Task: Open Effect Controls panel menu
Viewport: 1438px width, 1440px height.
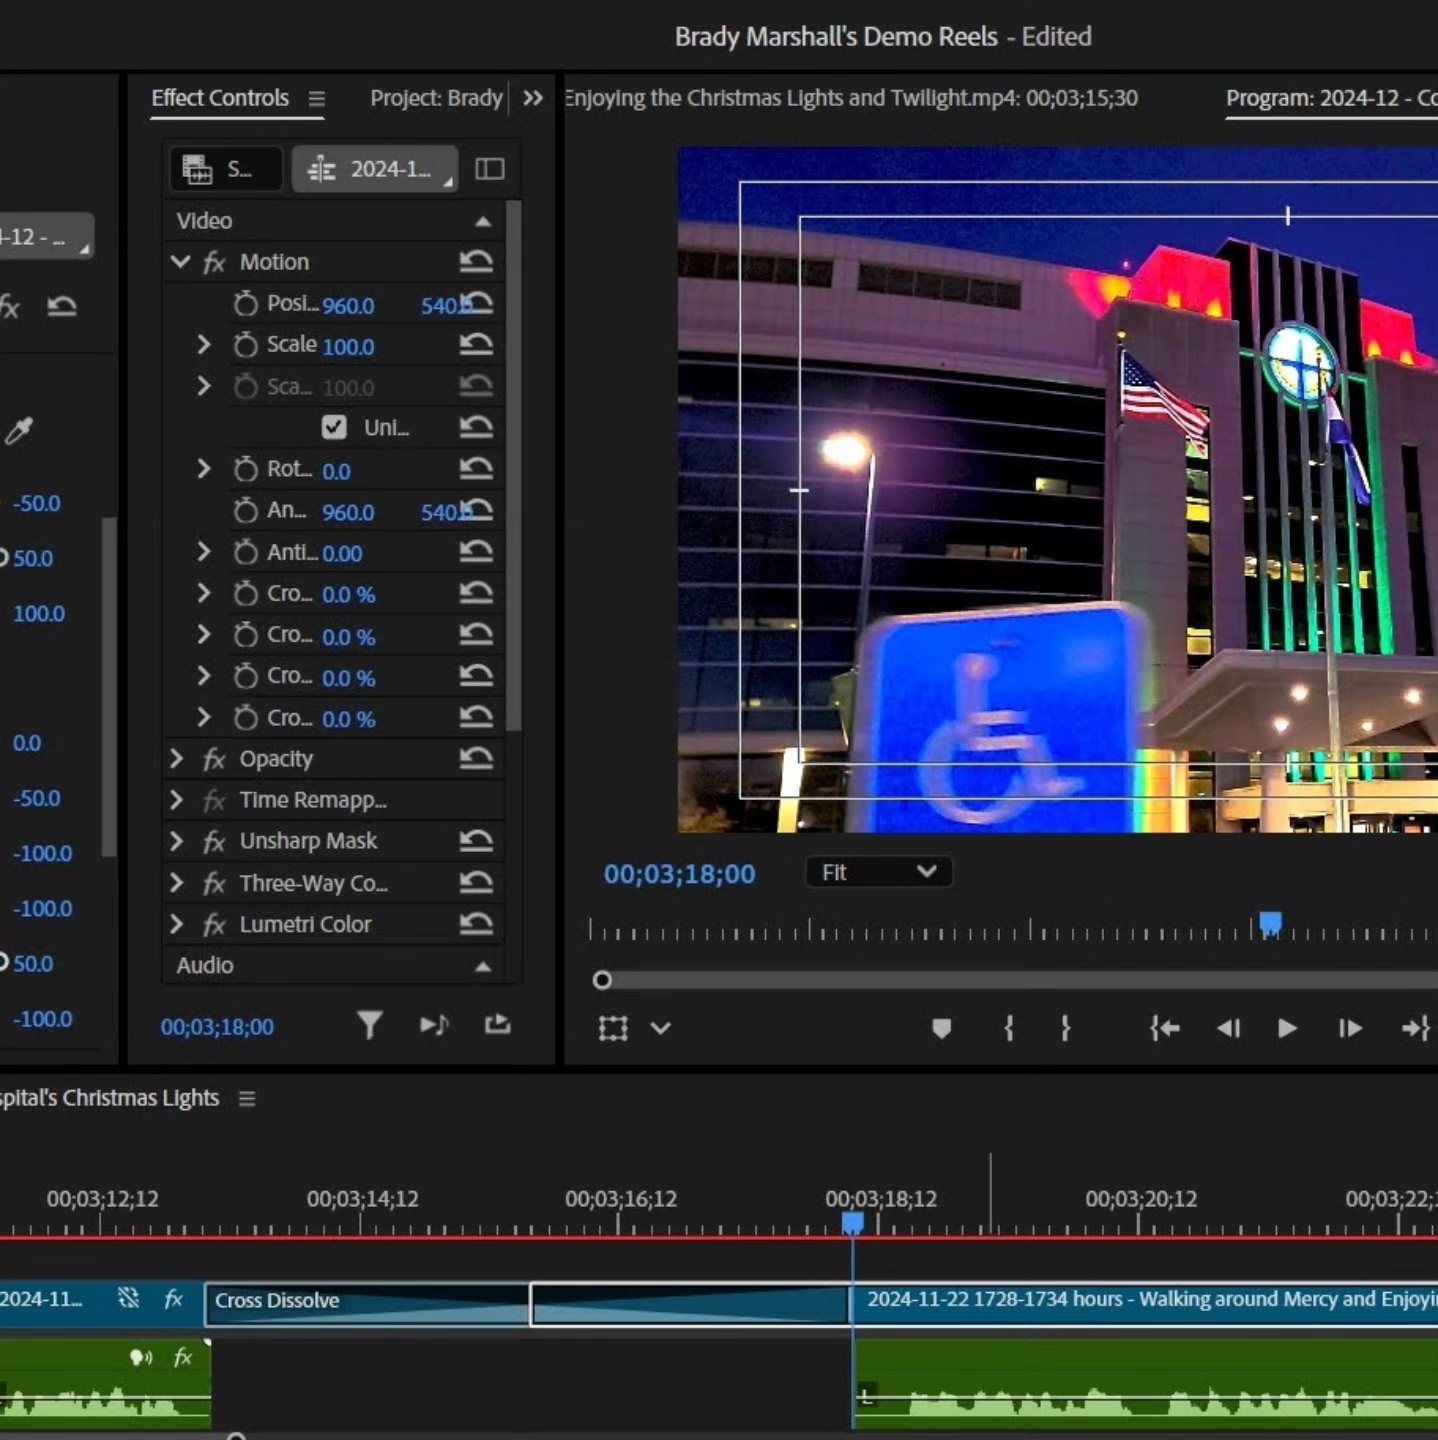Action: [317, 98]
